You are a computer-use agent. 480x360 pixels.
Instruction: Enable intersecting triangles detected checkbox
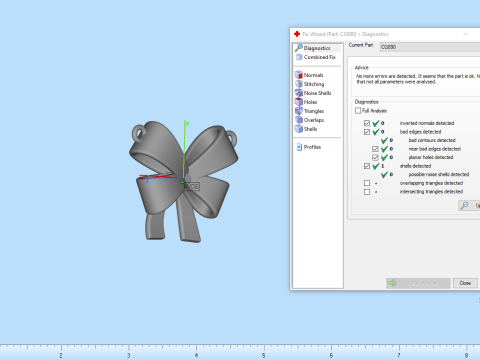click(x=367, y=192)
